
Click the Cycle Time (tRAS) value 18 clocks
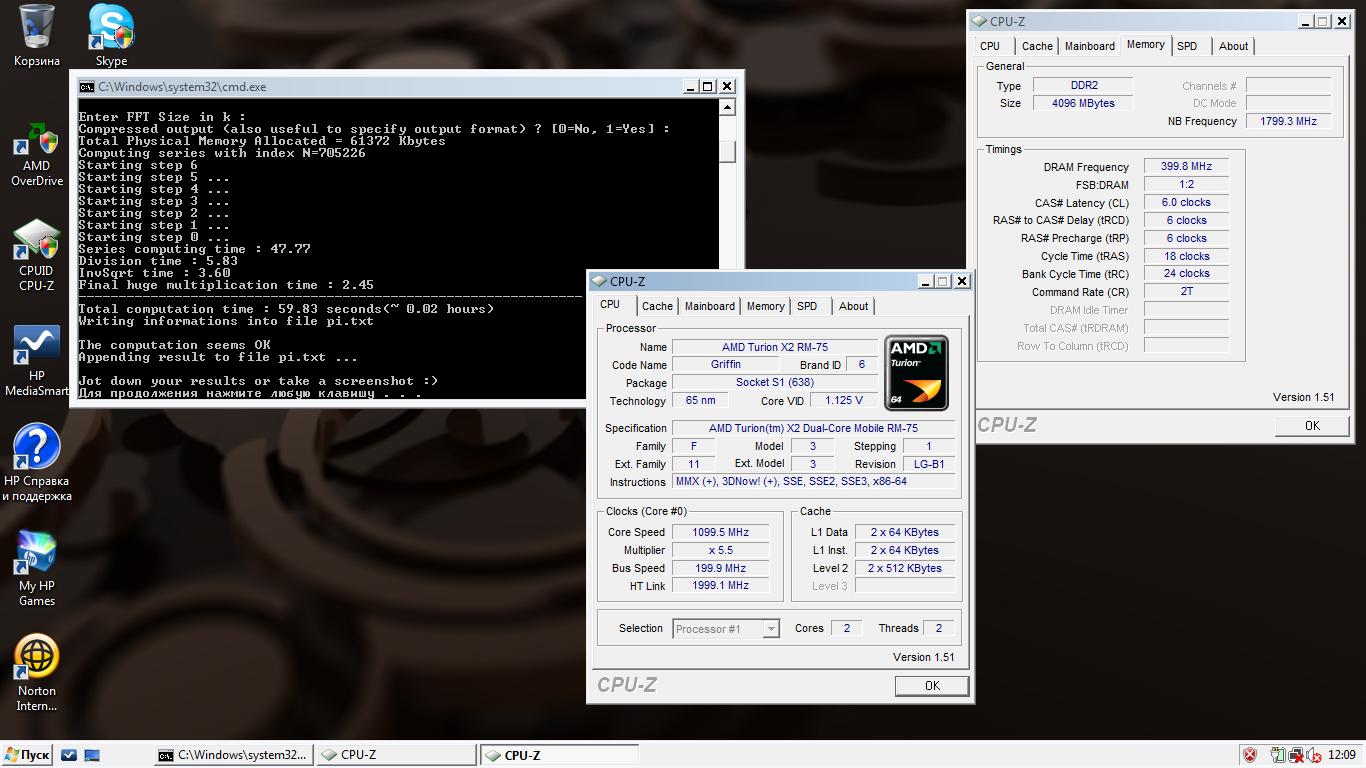point(1186,256)
